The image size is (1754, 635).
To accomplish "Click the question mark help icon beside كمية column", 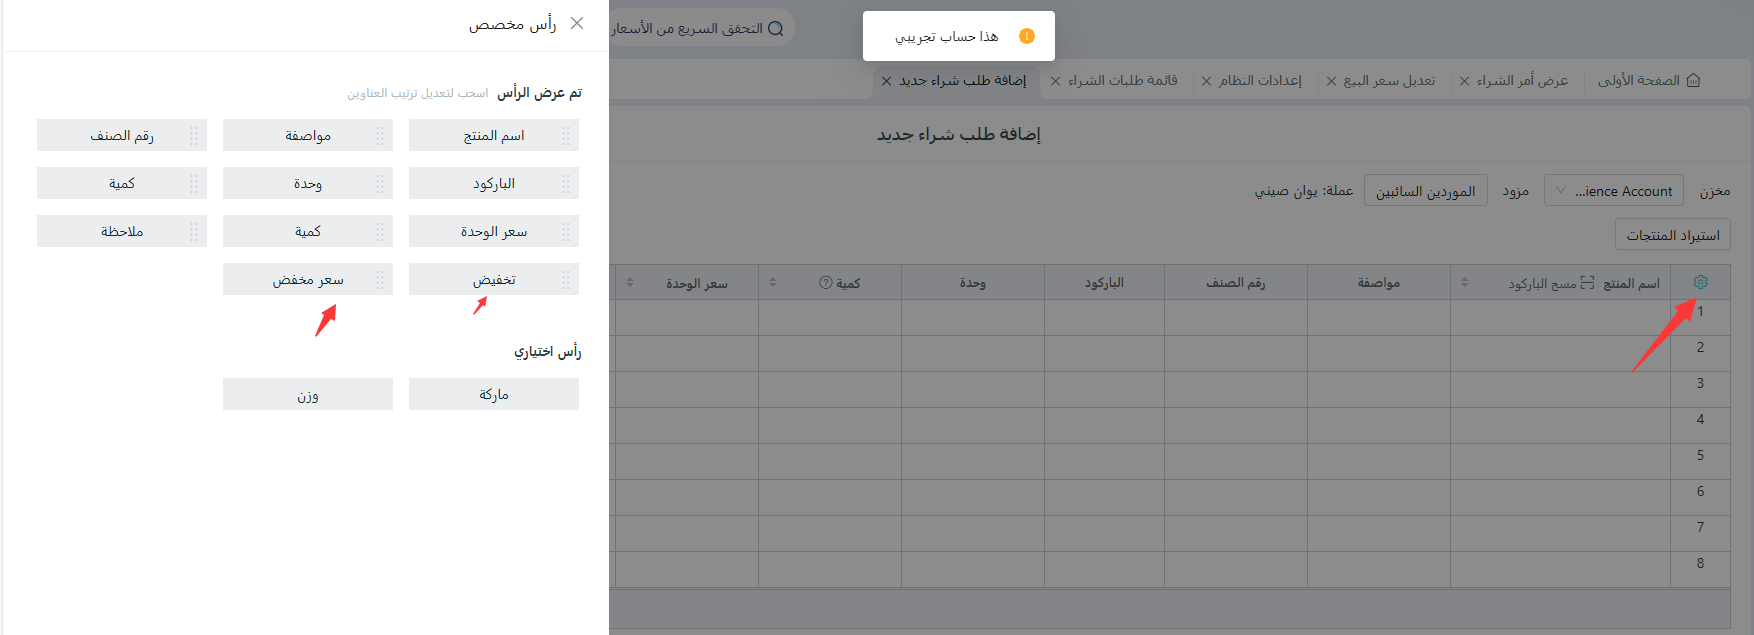I will [x=826, y=283].
